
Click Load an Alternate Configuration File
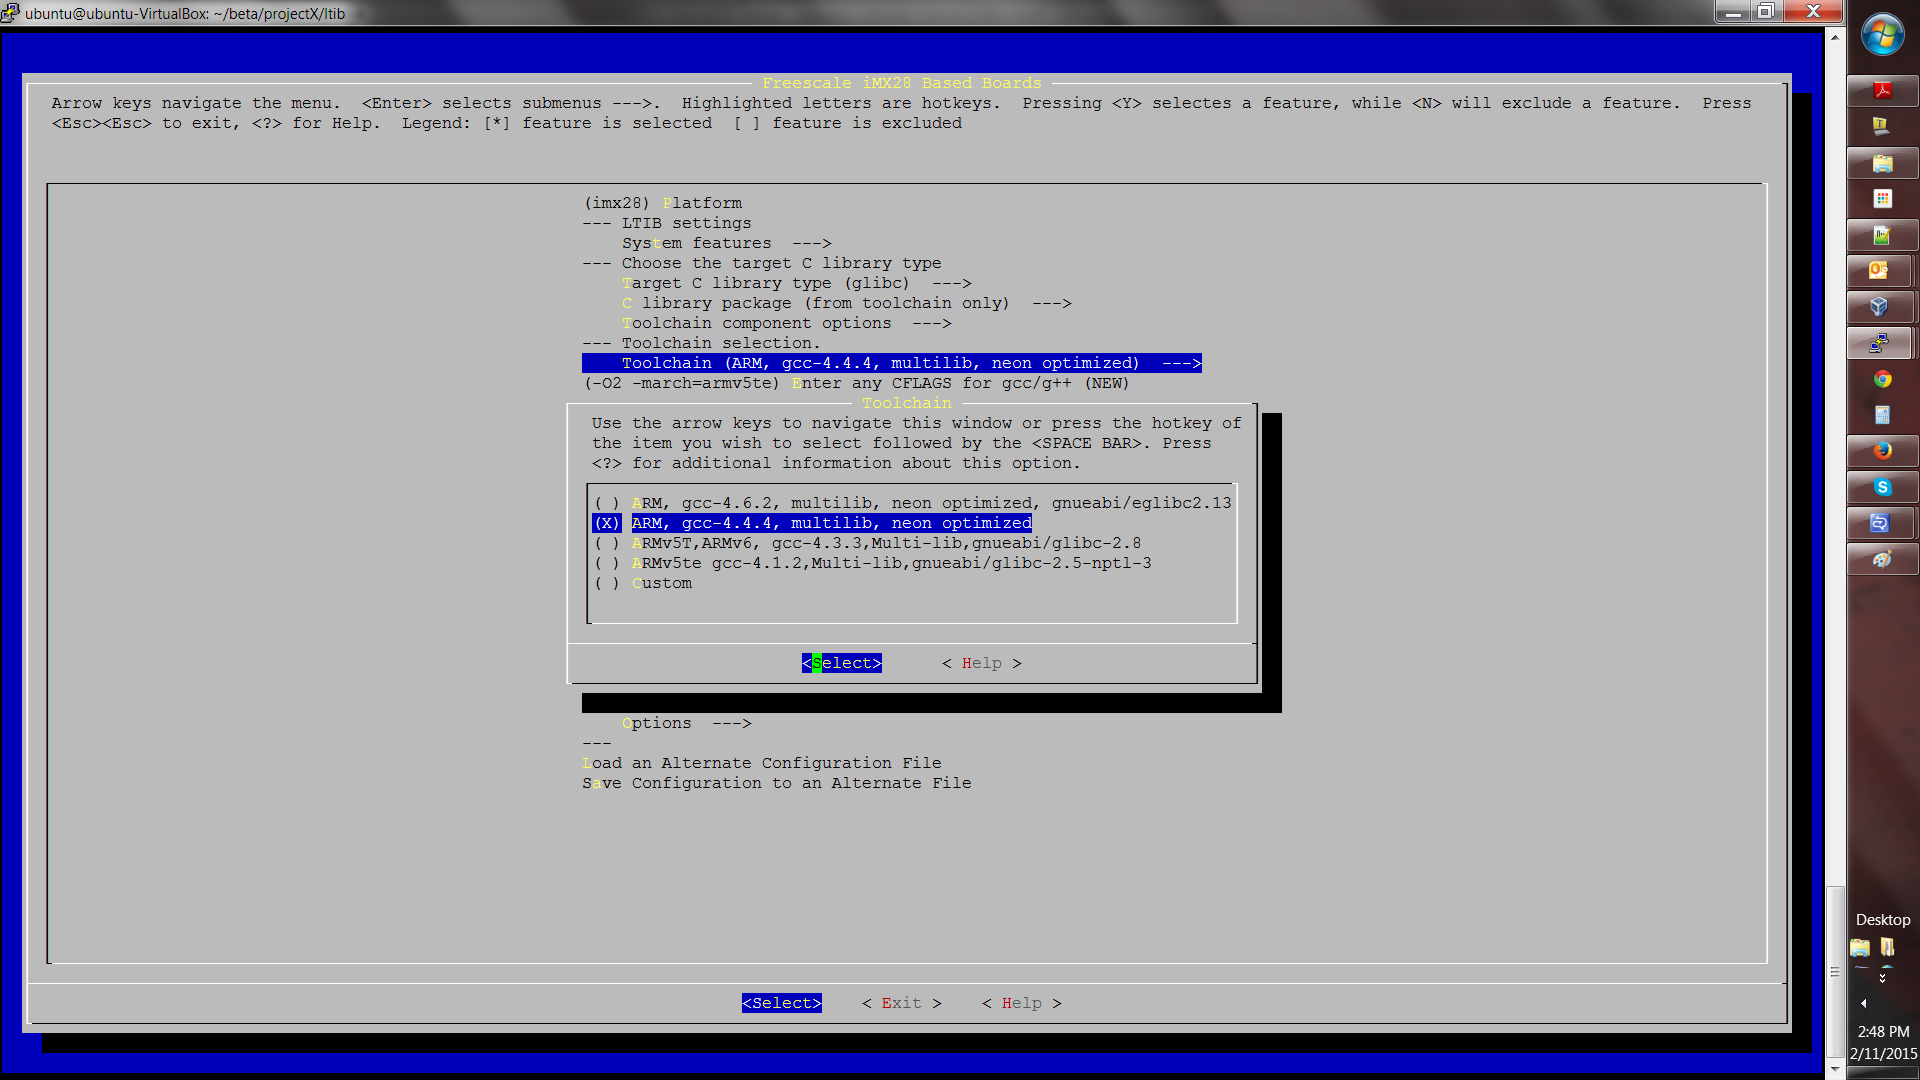[761, 763]
